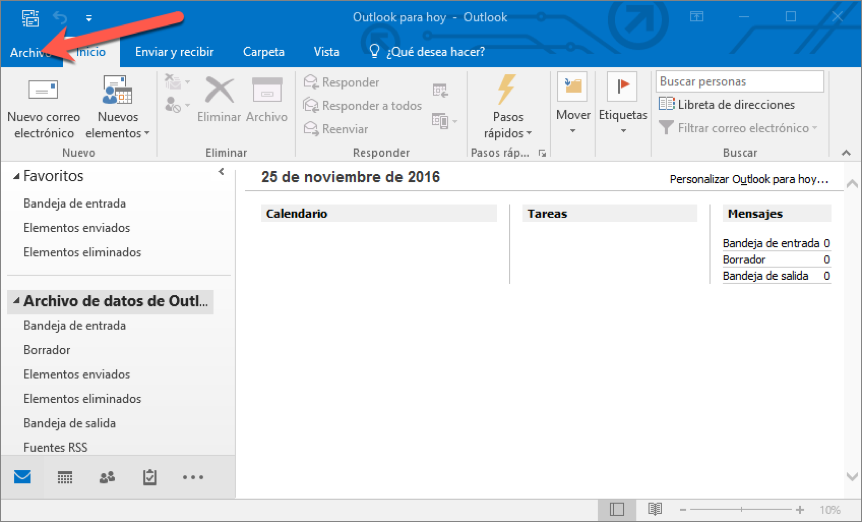Create a Nuevo correo electrónico
This screenshot has height=522, width=862.
[43, 108]
